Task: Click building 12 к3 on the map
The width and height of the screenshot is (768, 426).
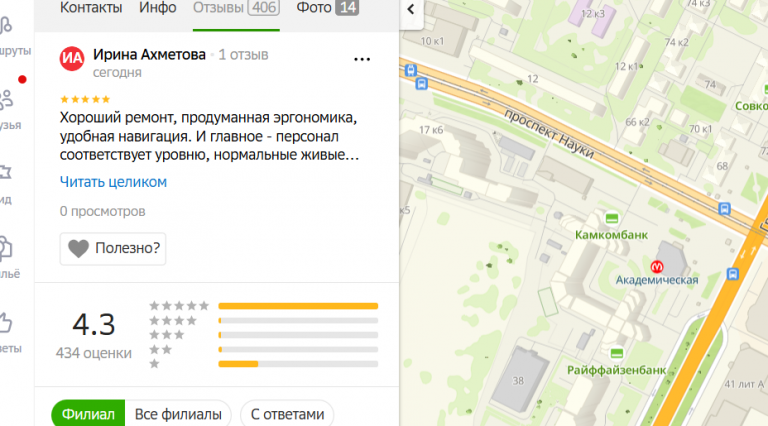Action: tap(593, 14)
